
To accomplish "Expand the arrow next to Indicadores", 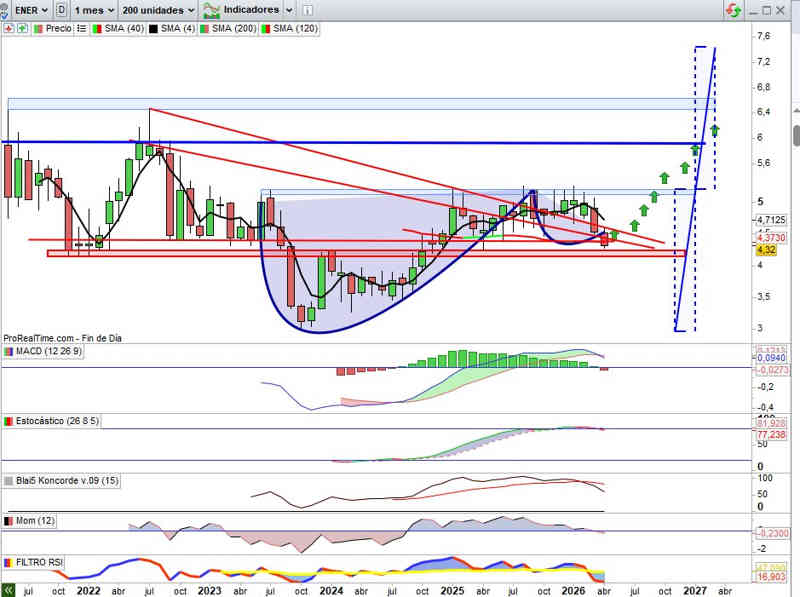I will click(289, 10).
